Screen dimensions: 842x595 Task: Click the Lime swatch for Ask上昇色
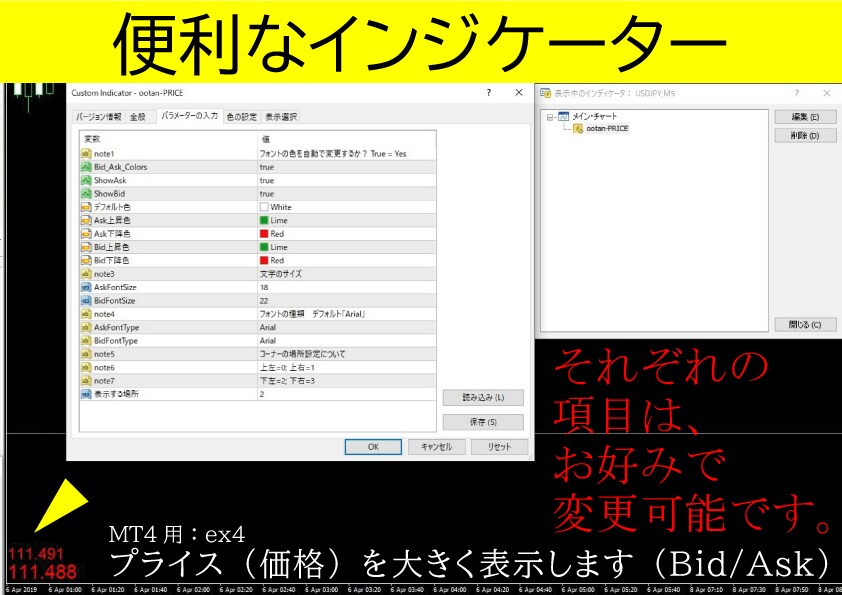click(264, 220)
